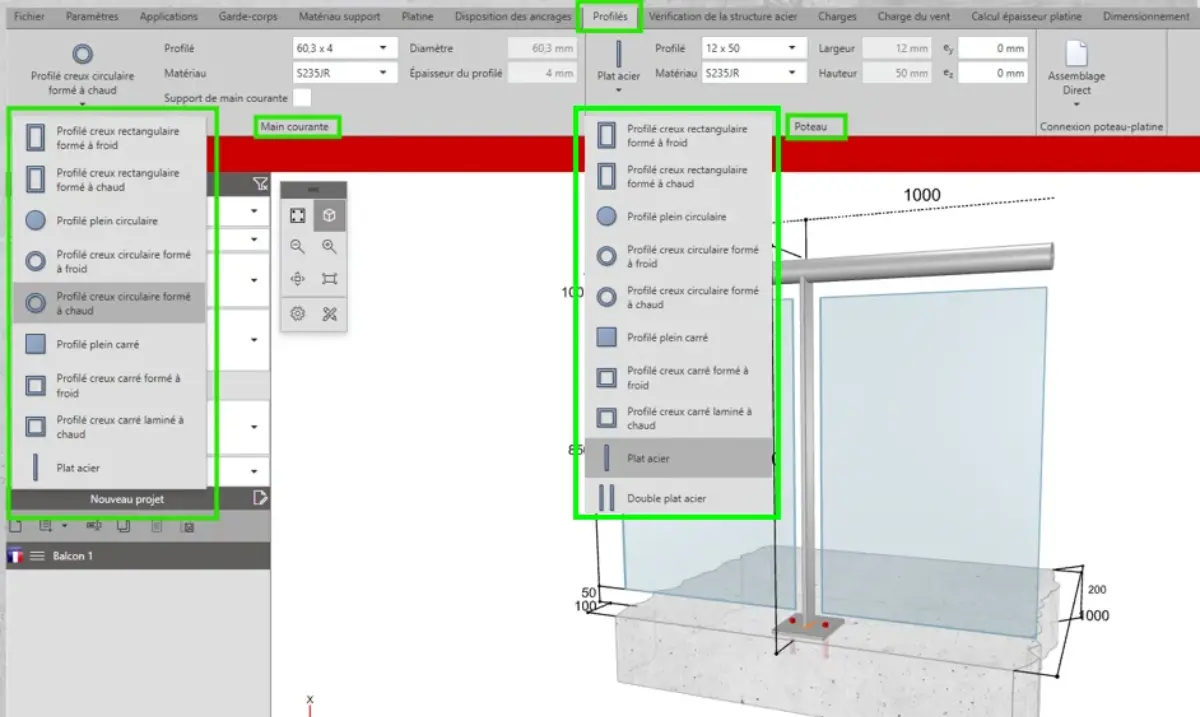This screenshot has width=1200, height=717.
Task: Click the French flag icon beside Balcon 1
Action: (x=15, y=556)
